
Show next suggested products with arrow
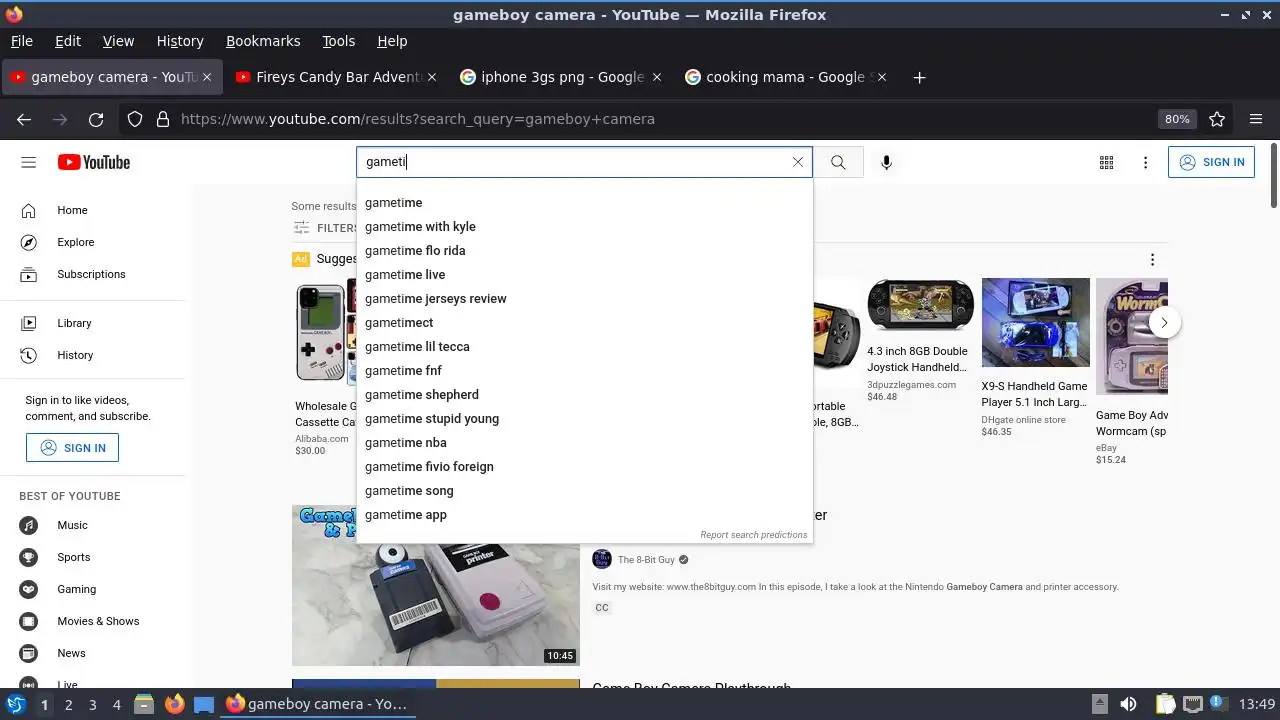coord(1164,322)
